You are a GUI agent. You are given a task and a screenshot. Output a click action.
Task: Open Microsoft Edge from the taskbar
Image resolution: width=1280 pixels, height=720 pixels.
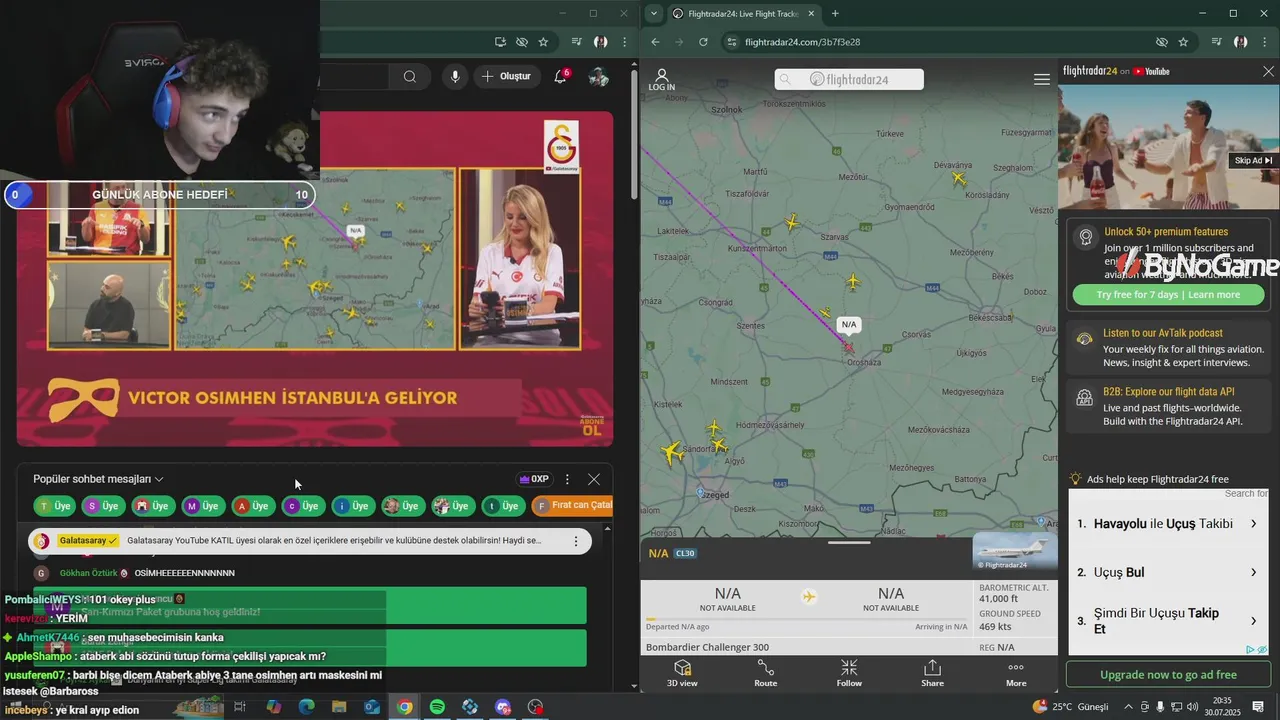point(306,707)
